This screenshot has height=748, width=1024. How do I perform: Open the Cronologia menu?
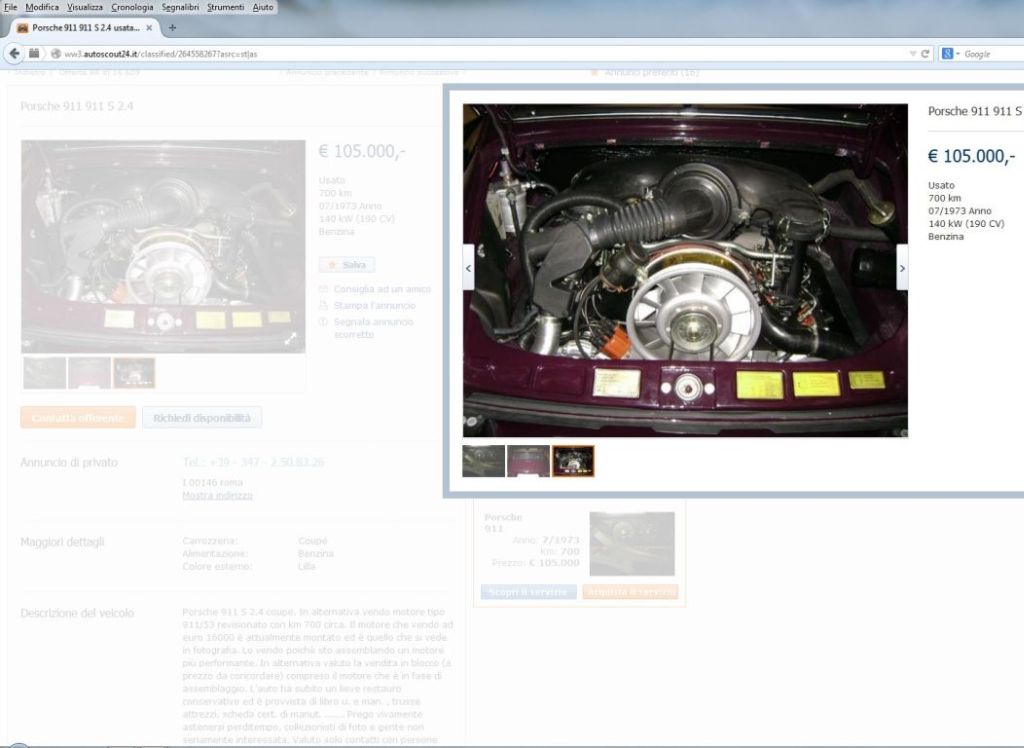(x=132, y=7)
